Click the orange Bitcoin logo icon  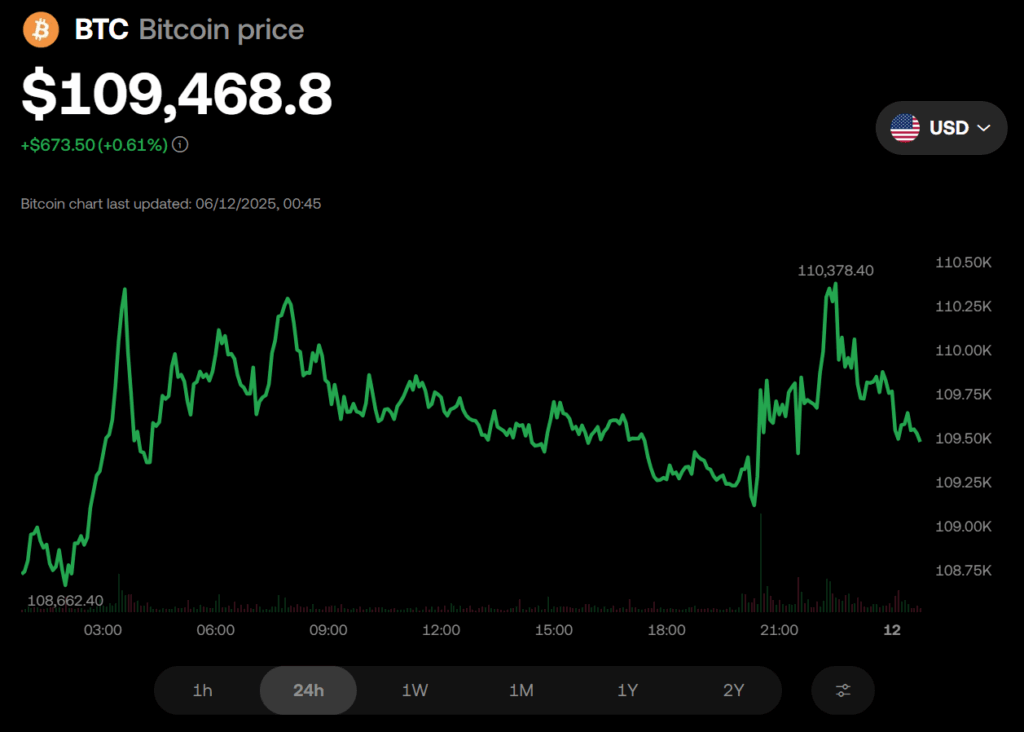(x=40, y=29)
